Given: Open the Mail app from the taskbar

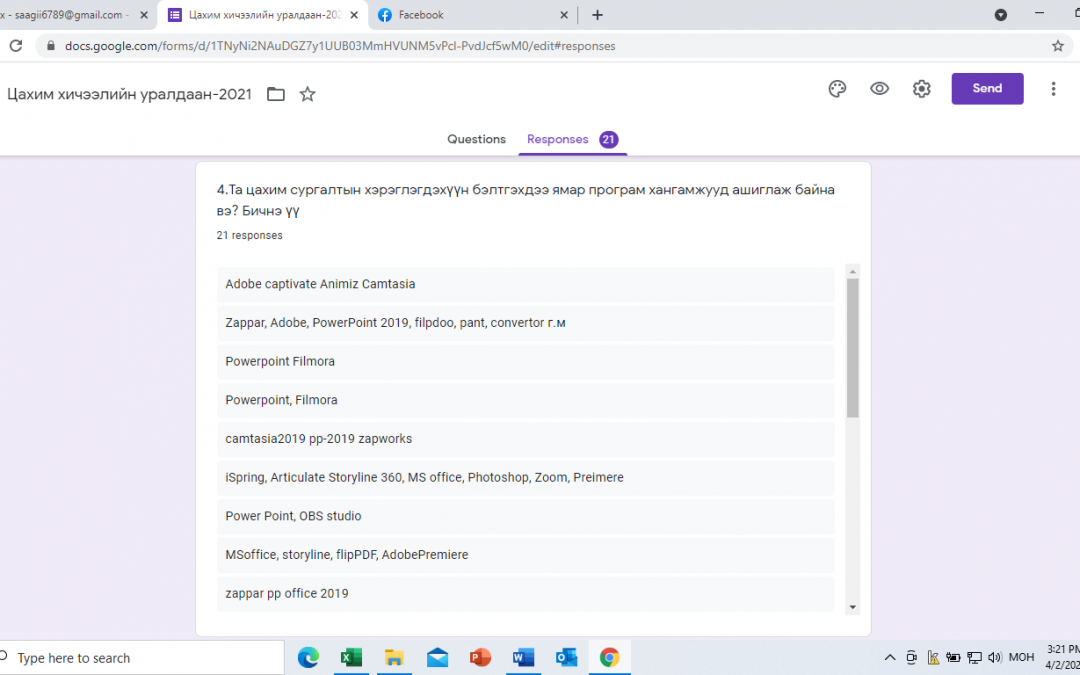Looking at the screenshot, I should click(437, 658).
